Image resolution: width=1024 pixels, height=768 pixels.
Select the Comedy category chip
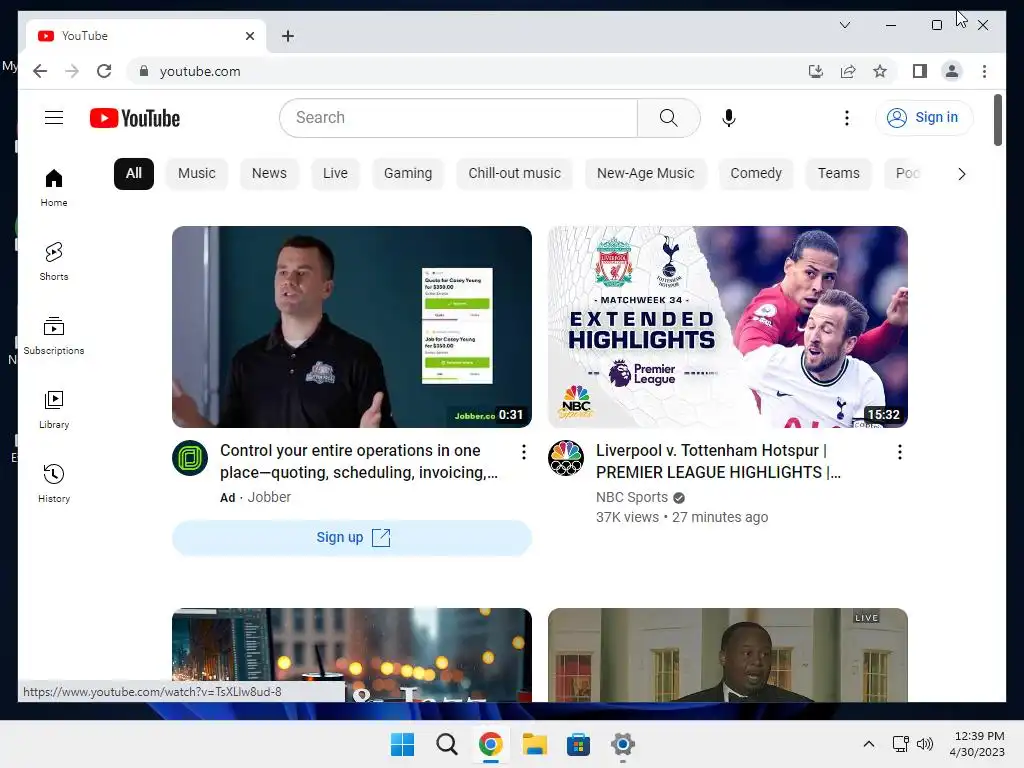pos(756,174)
